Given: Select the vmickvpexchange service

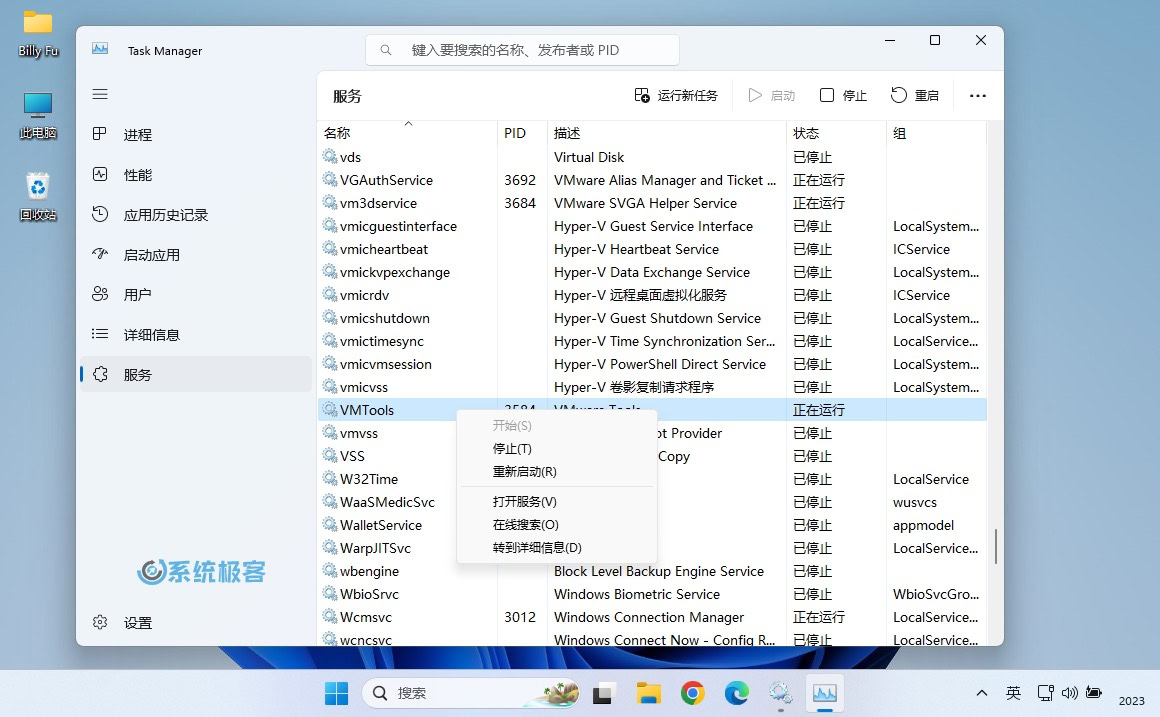Looking at the screenshot, I should pos(652,272).
